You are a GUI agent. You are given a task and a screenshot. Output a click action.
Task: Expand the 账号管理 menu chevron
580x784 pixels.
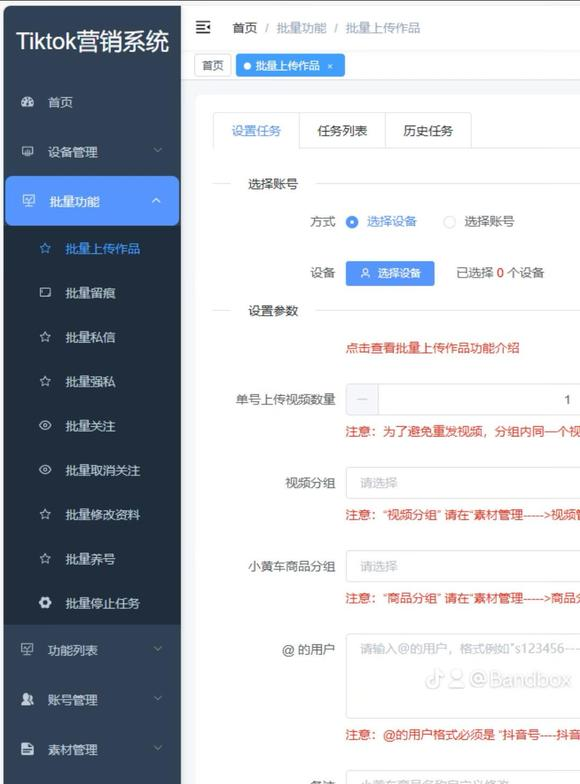(158, 698)
